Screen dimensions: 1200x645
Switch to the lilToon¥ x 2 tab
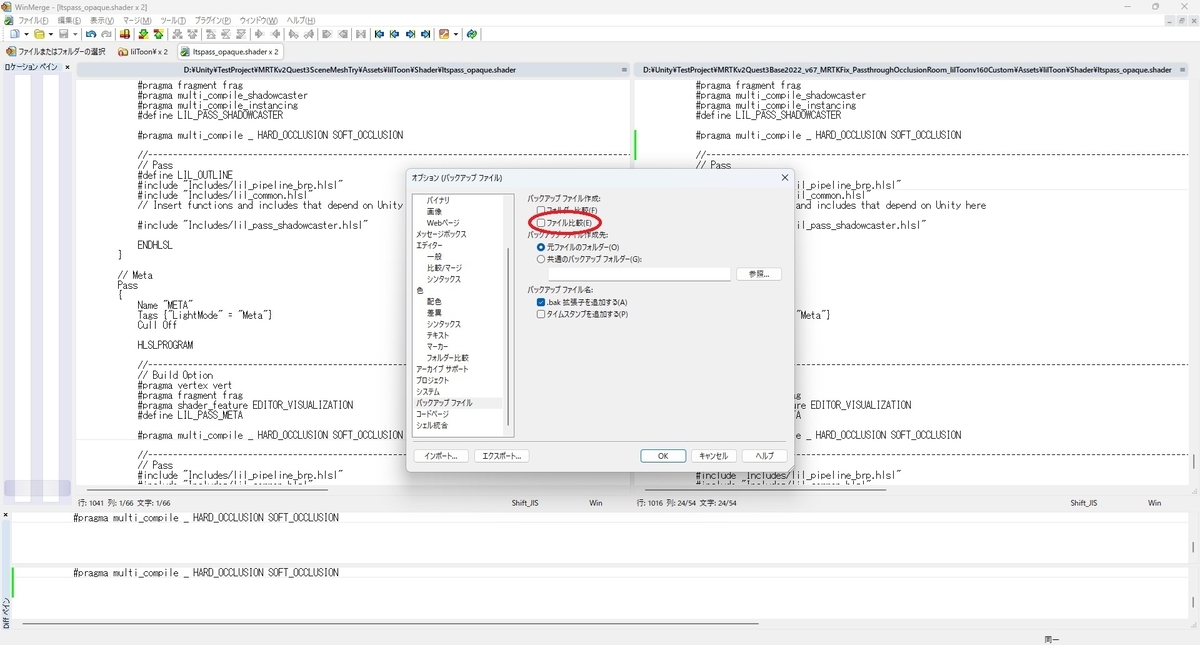142,51
